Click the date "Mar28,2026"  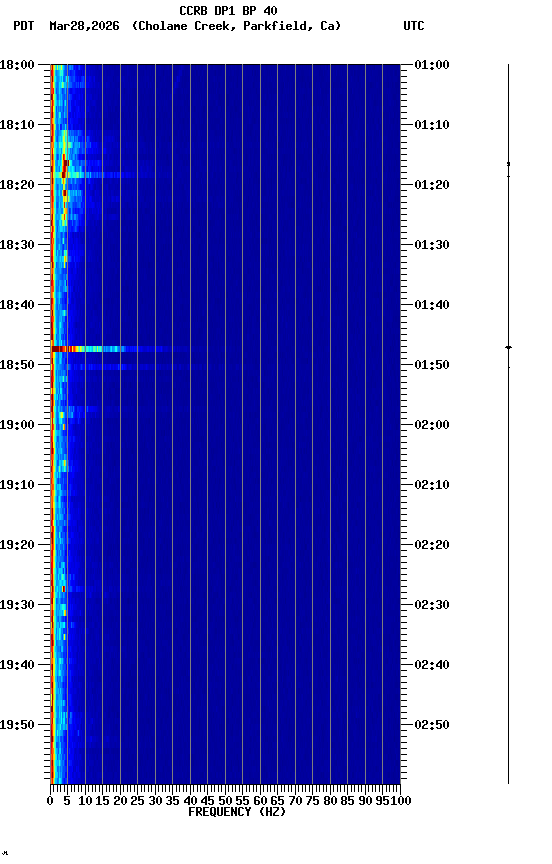click(84, 26)
